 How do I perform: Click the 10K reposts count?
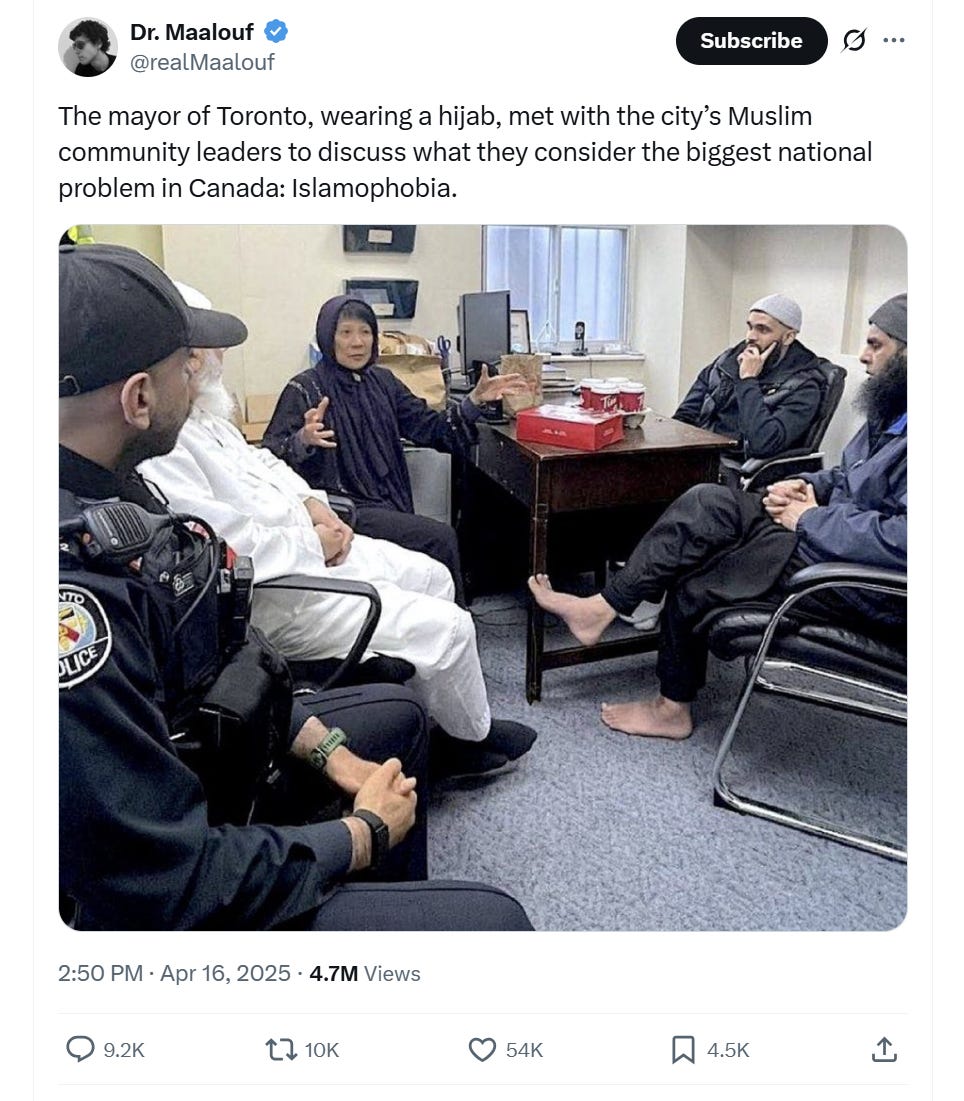[x=322, y=1050]
